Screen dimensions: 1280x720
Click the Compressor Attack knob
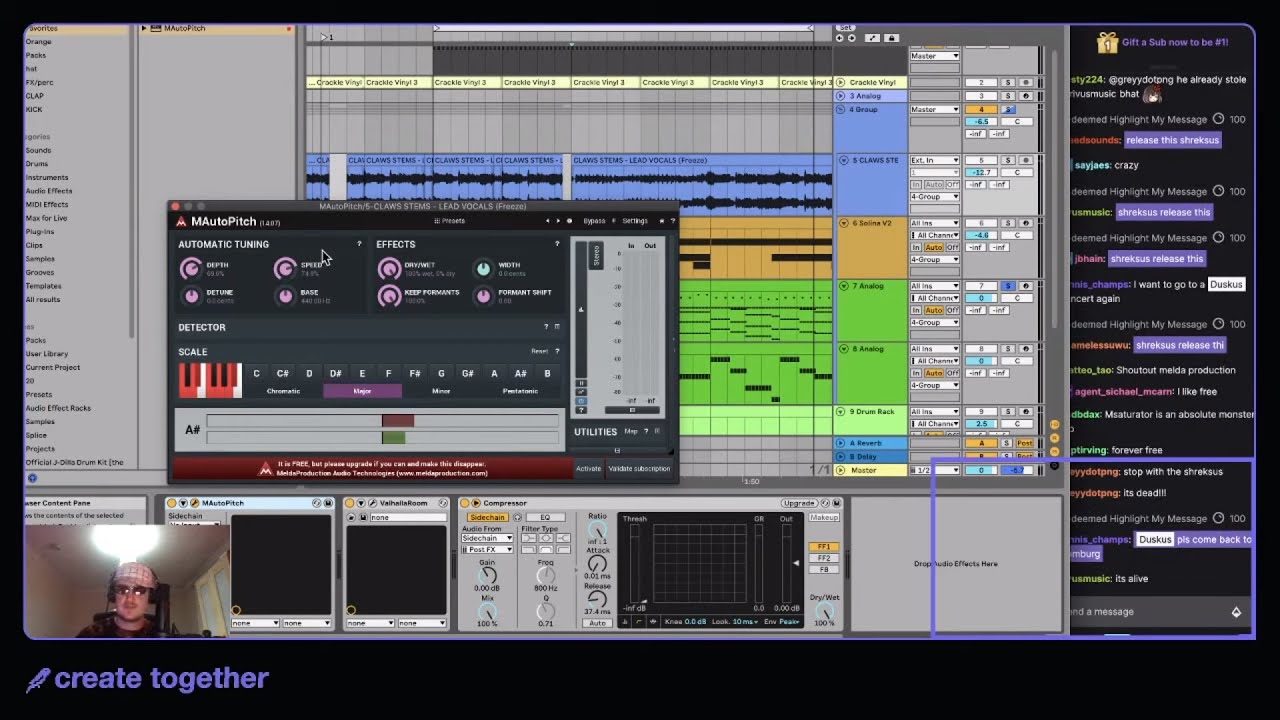point(597,564)
